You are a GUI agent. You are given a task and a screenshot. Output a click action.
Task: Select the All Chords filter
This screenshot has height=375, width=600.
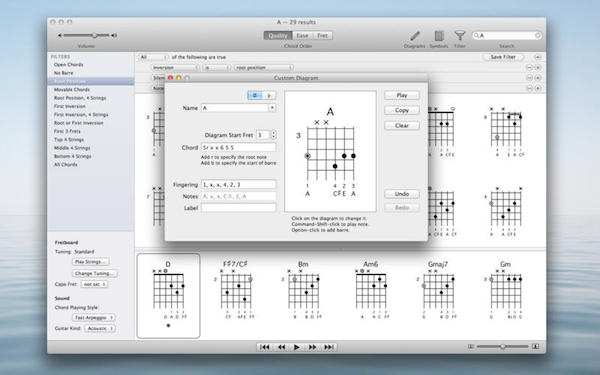65,165
